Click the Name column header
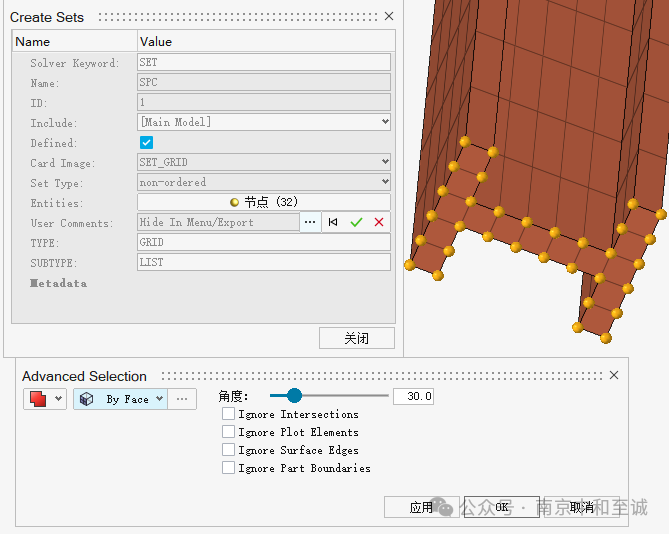Screen dimensions: 669x534 point(33,42)
